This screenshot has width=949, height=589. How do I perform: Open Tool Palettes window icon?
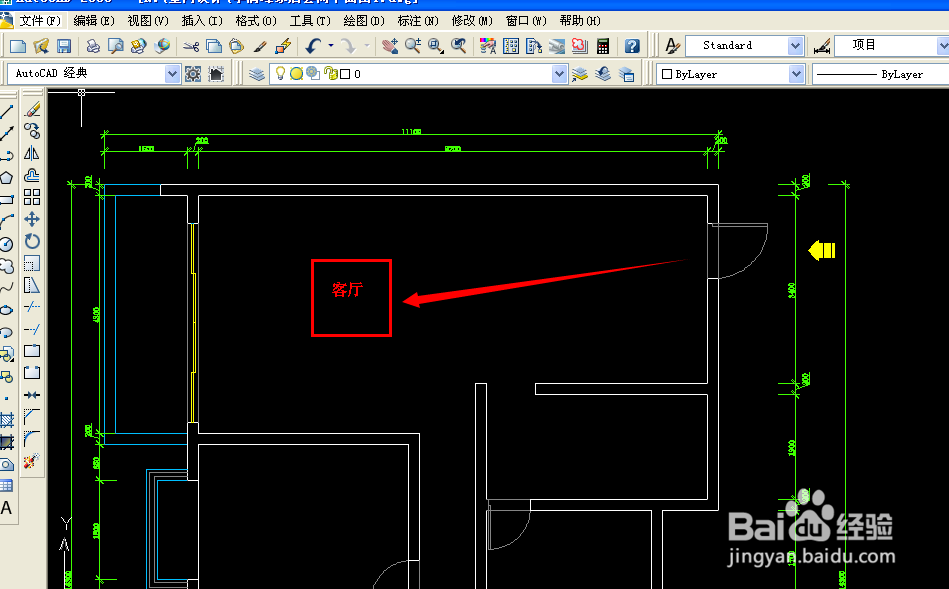[534, 46]
